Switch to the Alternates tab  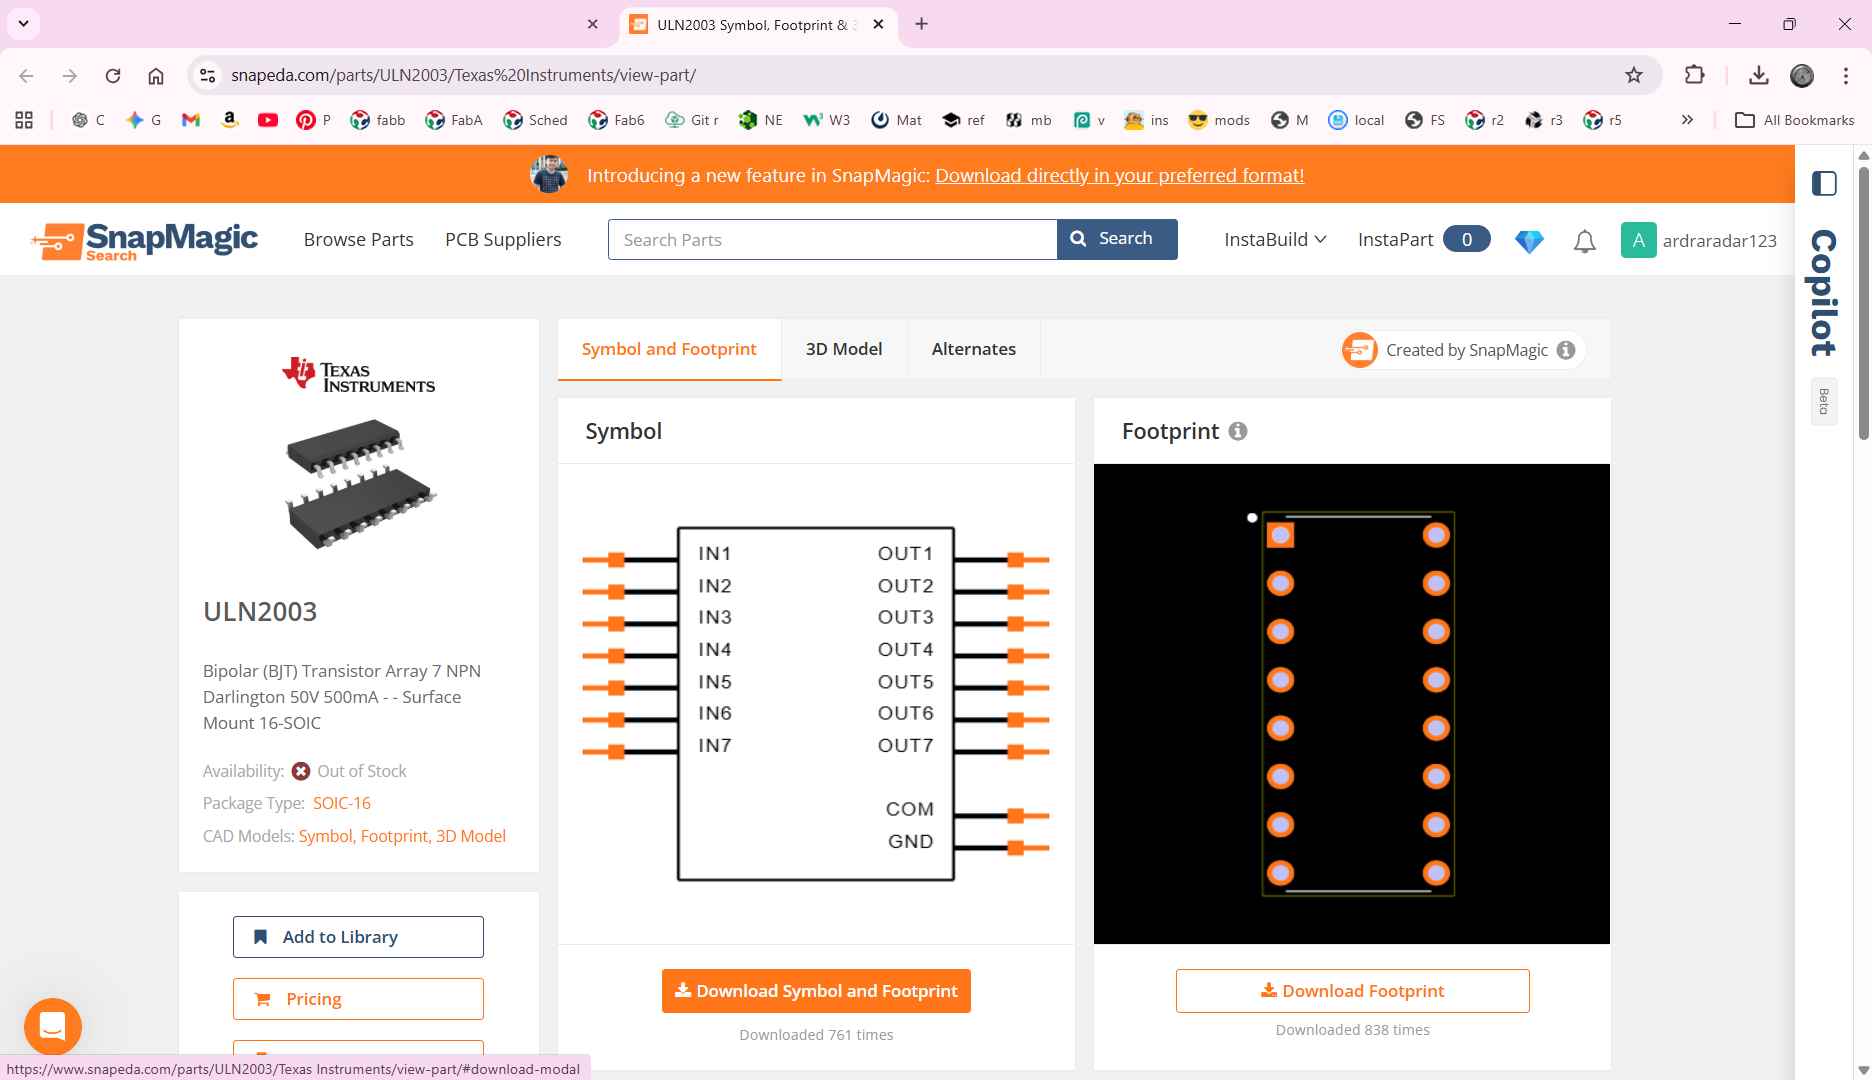click(974, 349)
